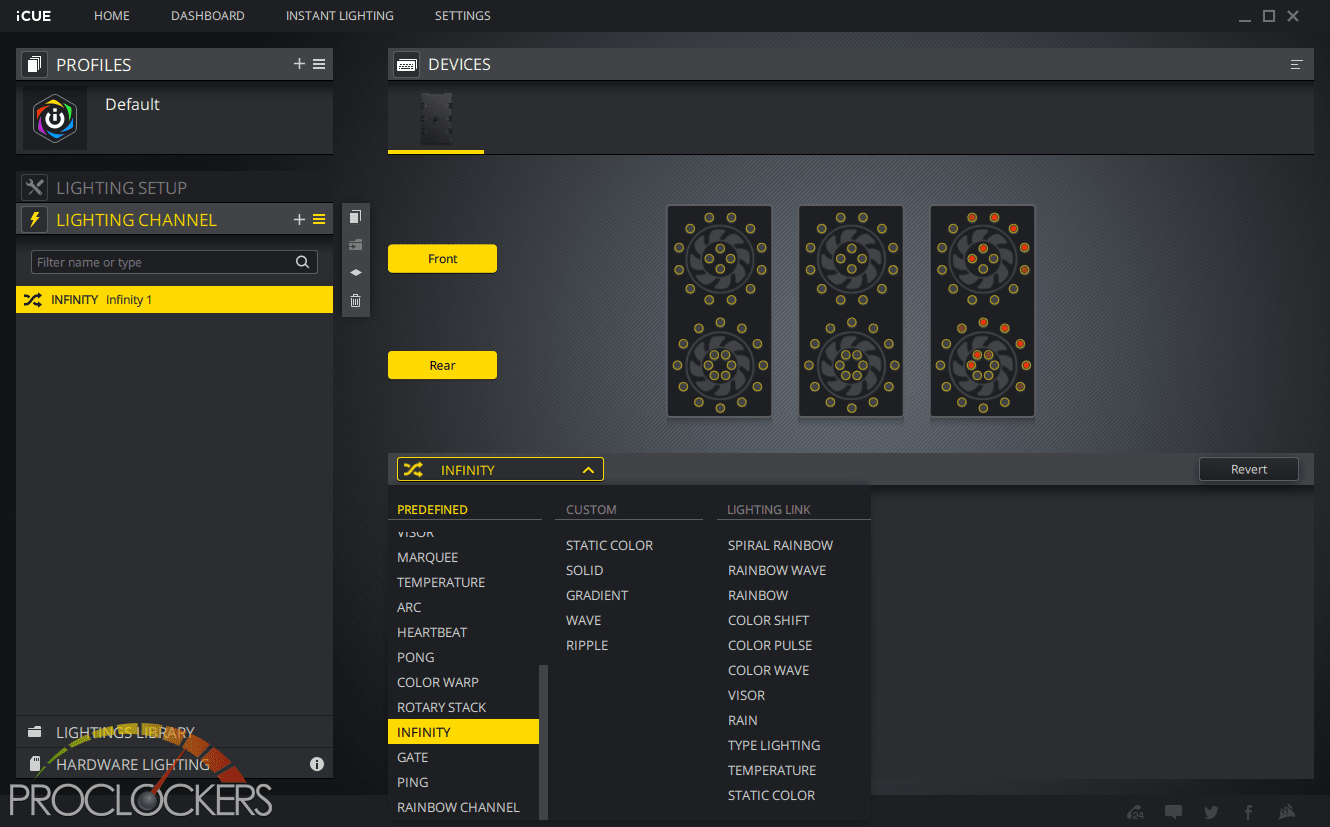Click the Profiles stacked-pages icon

35,65
